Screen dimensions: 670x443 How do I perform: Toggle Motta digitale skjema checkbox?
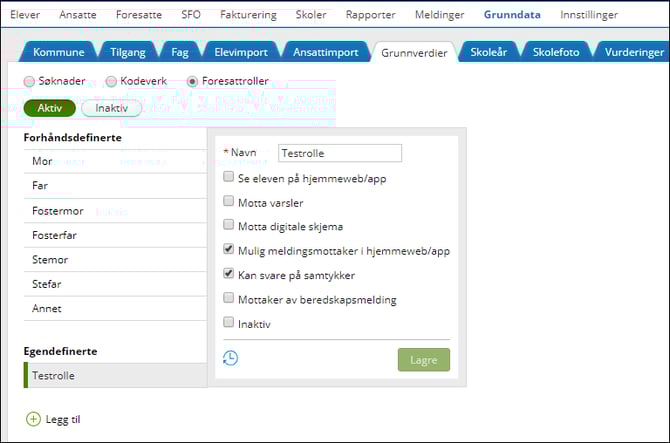(x=229, y=225)
